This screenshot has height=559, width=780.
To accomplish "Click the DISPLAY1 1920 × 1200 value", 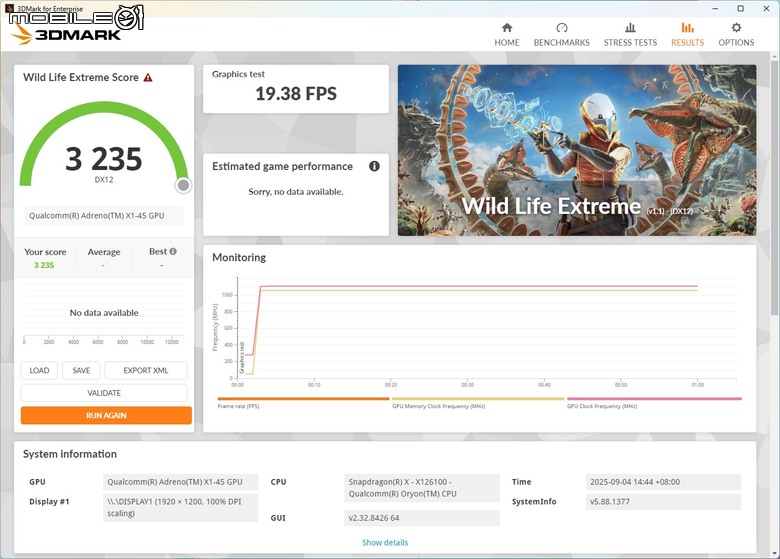I will coord(180,507).
